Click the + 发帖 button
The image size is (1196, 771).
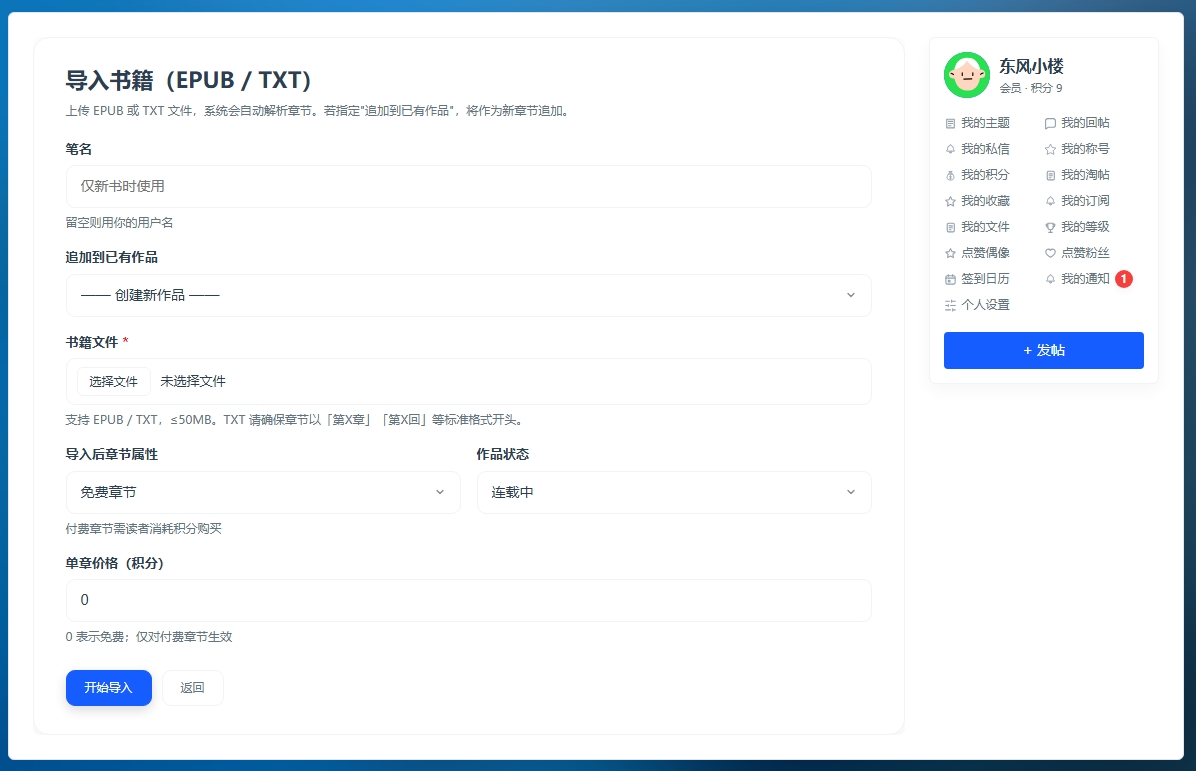click(1043, 350)
